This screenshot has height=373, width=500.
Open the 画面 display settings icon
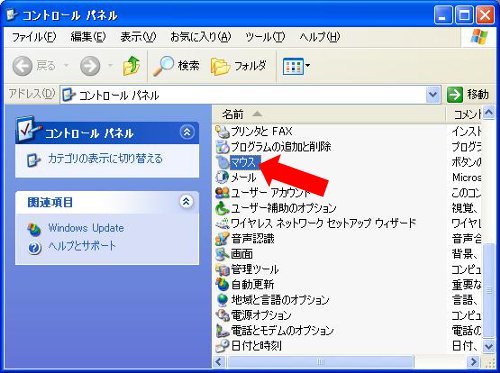tap(222, 254)
